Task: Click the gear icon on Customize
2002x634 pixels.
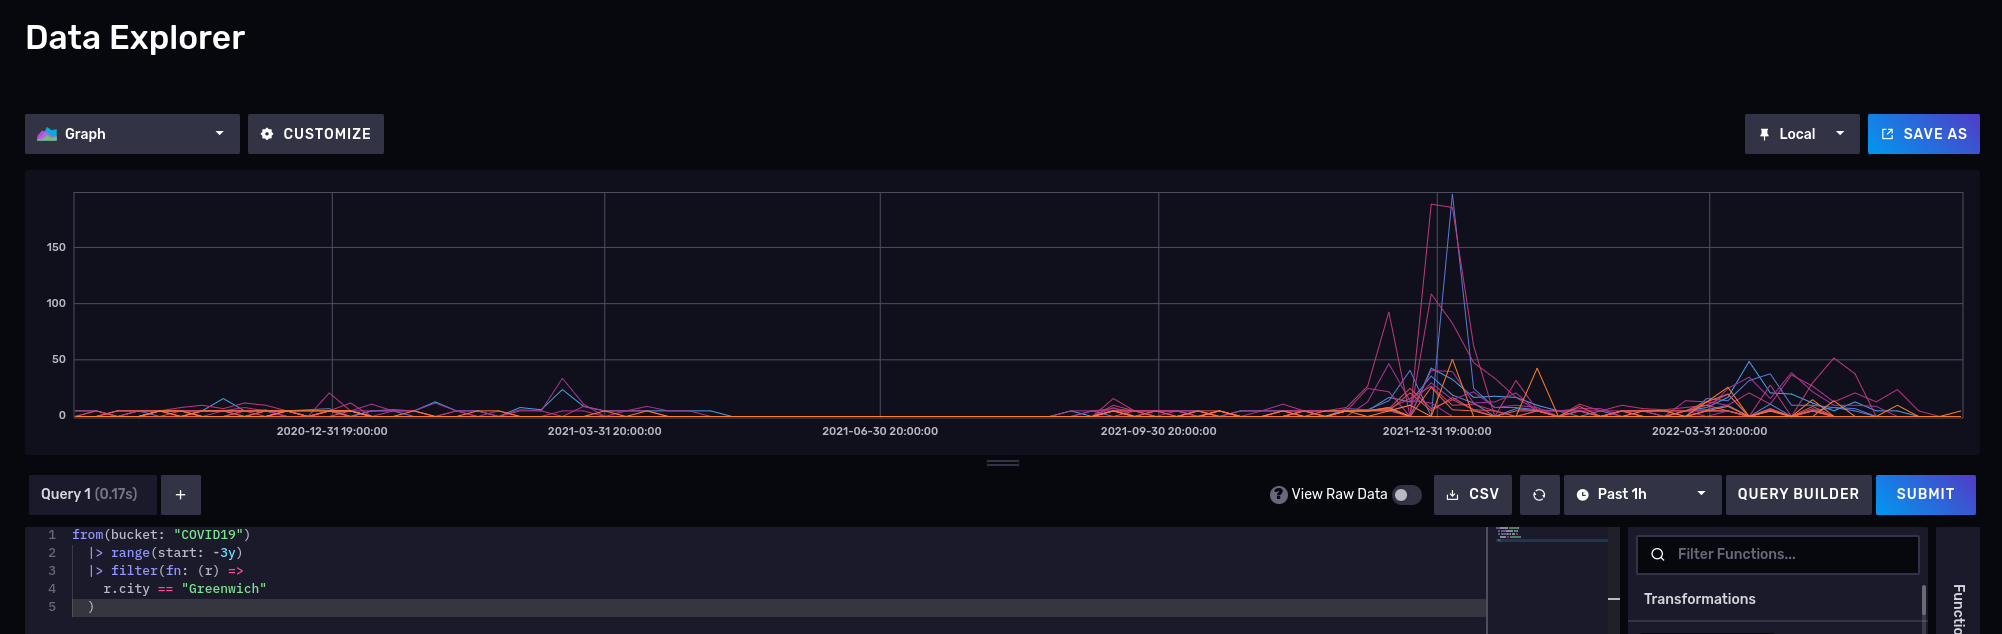Action: [267, 134]
